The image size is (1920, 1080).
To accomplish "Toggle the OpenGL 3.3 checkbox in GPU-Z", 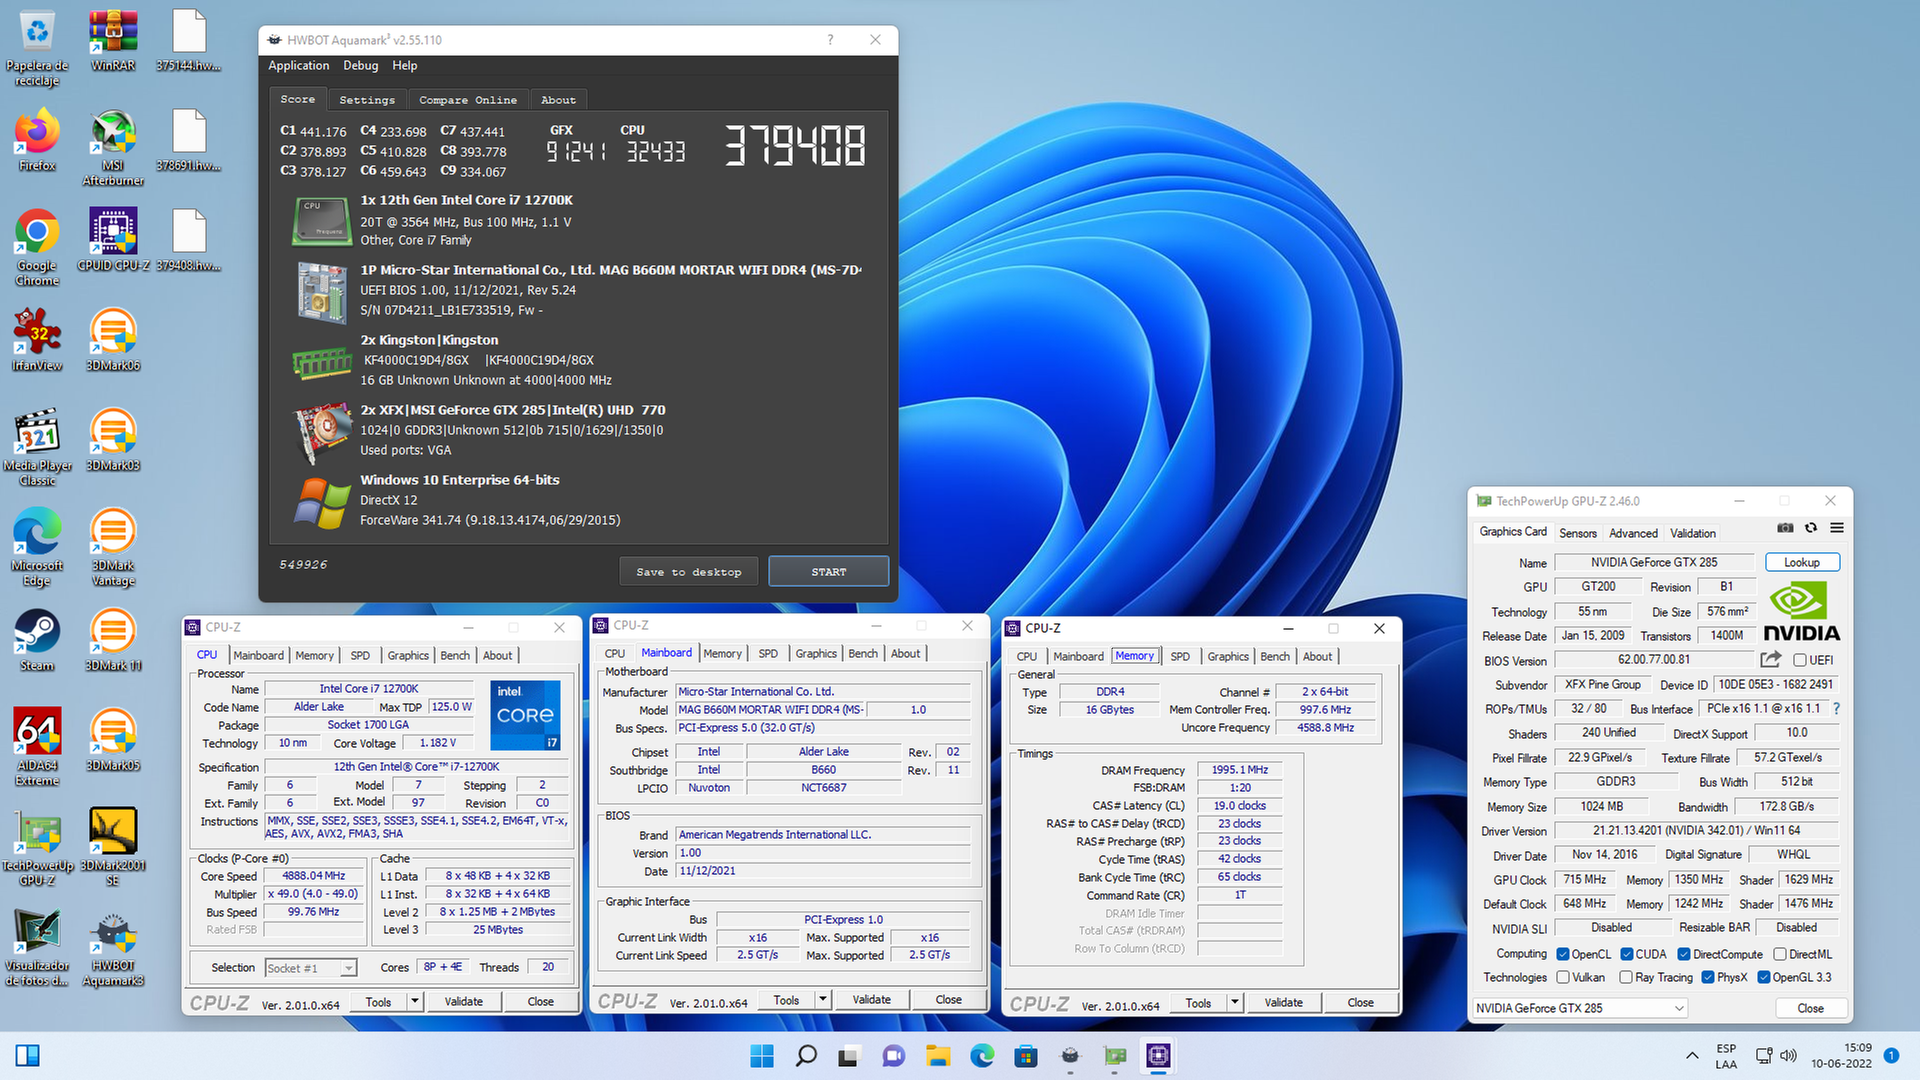I will pos(1764,977).
